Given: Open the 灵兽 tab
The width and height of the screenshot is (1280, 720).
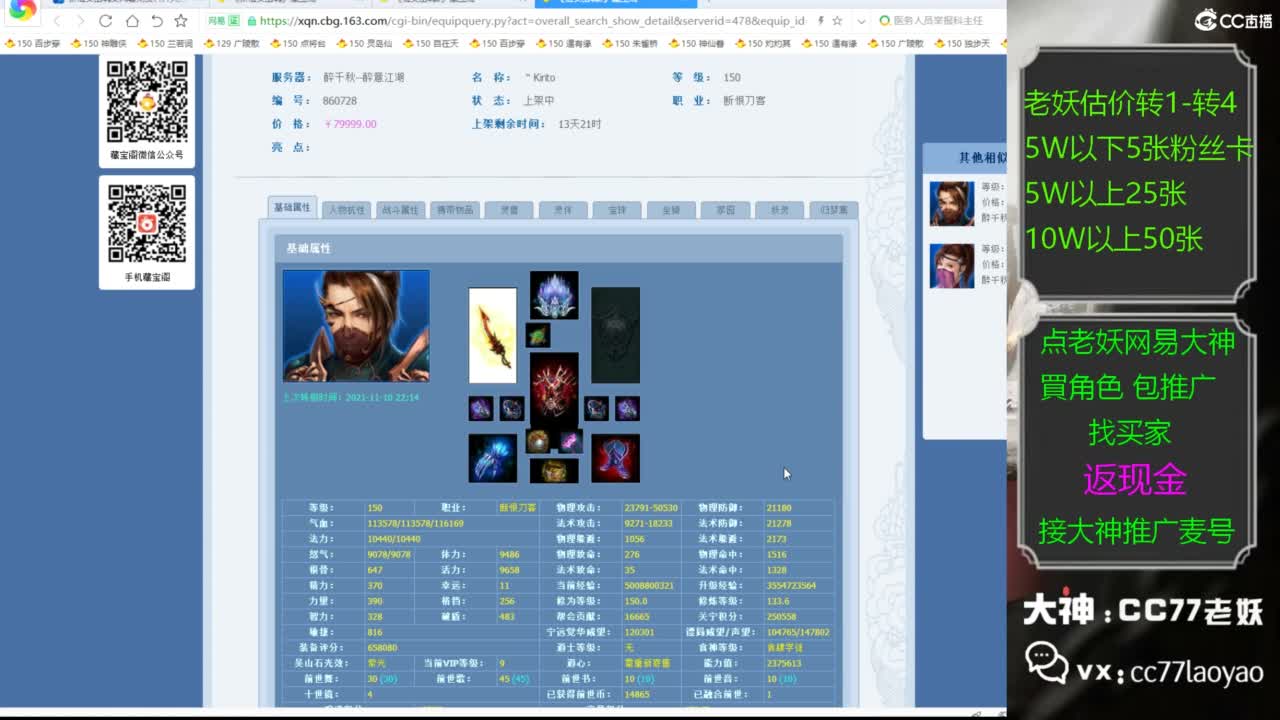Looking at the screenshot, I should coord(509,210).
